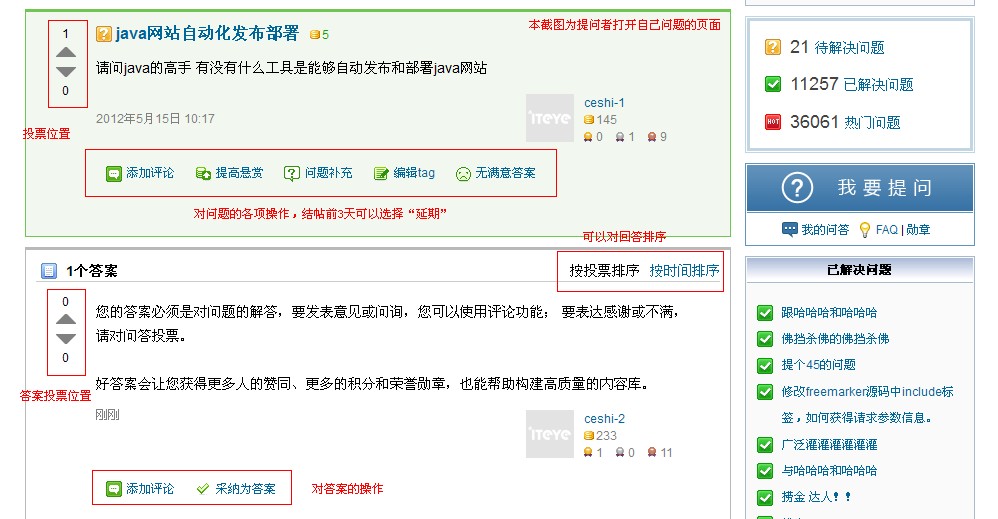The height and width of the screenshot is (519, 998).
Task: Click check icon beside 提个45的问题
Action: click(765, 365)
